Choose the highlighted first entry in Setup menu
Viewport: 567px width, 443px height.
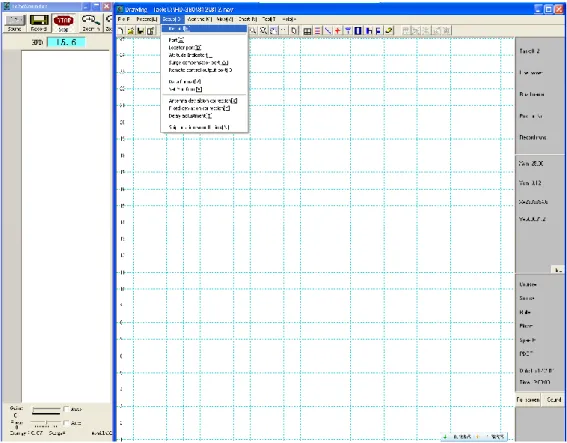coord(204,29)
